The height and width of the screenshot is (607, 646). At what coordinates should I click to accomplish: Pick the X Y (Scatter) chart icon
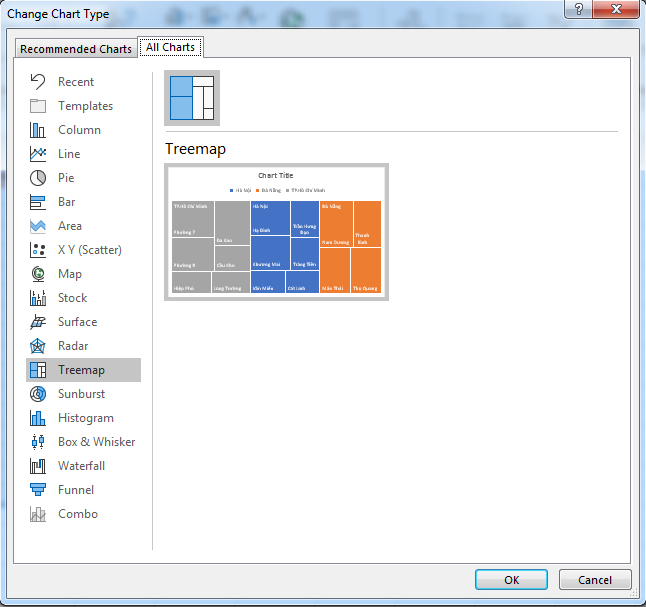click(38, 250)
